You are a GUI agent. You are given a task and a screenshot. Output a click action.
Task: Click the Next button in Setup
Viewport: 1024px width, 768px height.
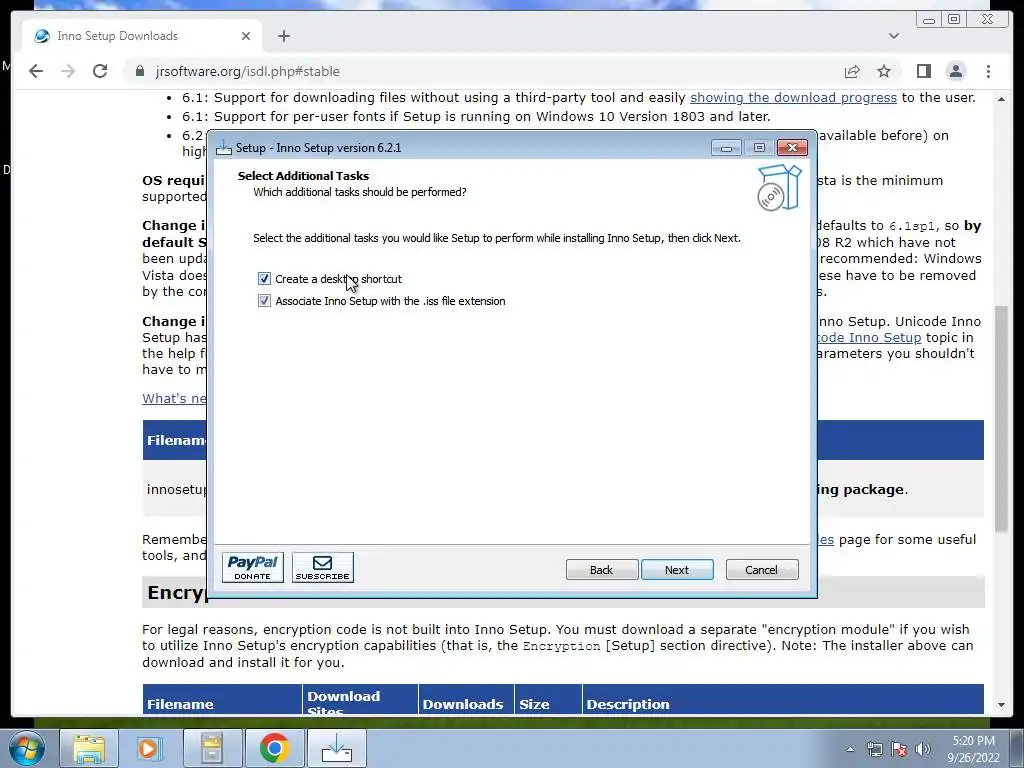[x=677, y=569]
